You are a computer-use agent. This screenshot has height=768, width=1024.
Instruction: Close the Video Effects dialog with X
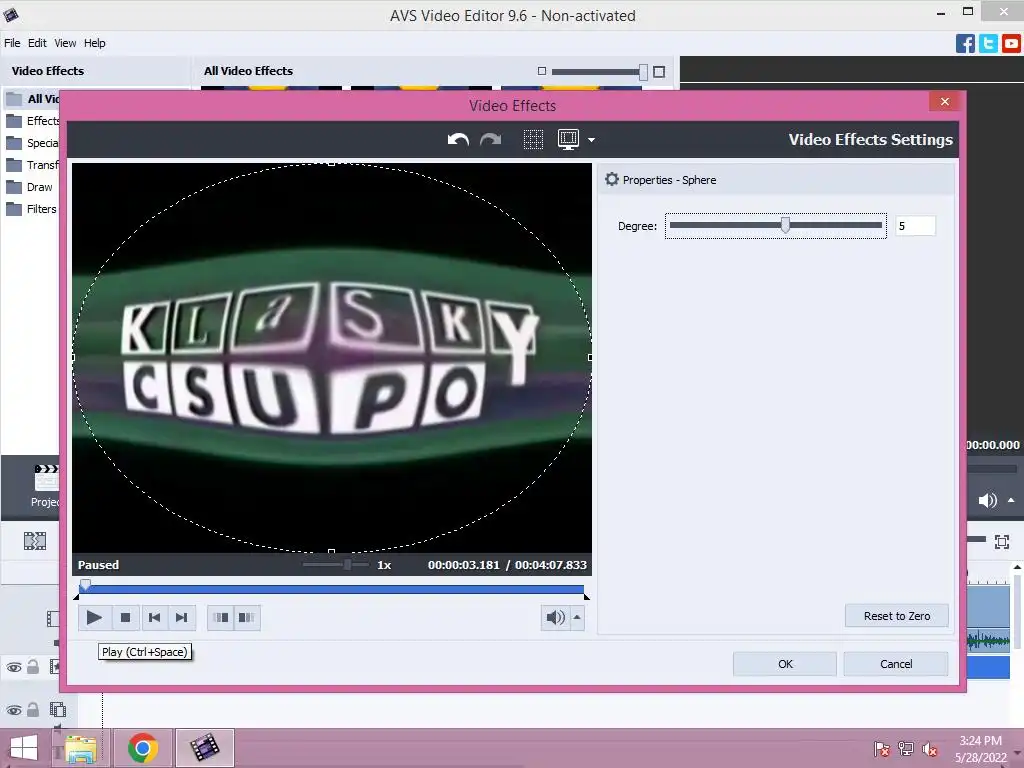tap(944, 101)
